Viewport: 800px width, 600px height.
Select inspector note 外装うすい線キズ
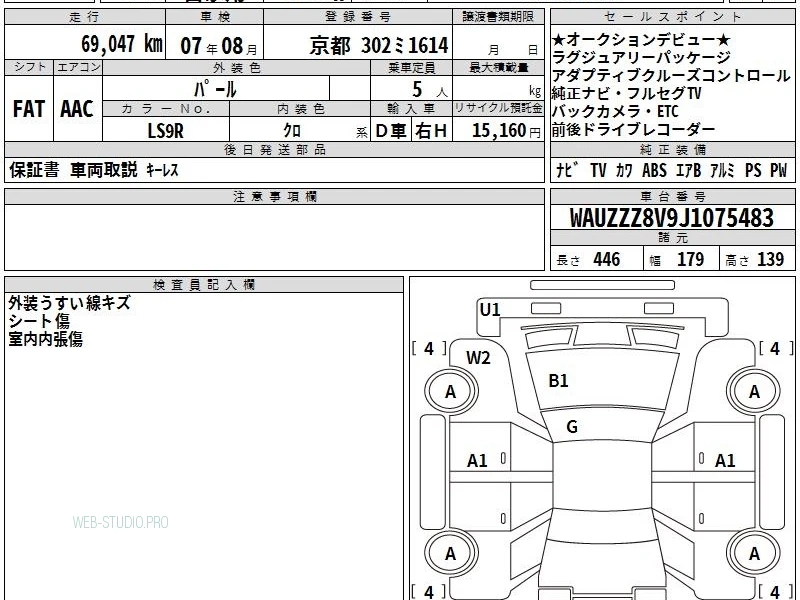tap(69, 303)
